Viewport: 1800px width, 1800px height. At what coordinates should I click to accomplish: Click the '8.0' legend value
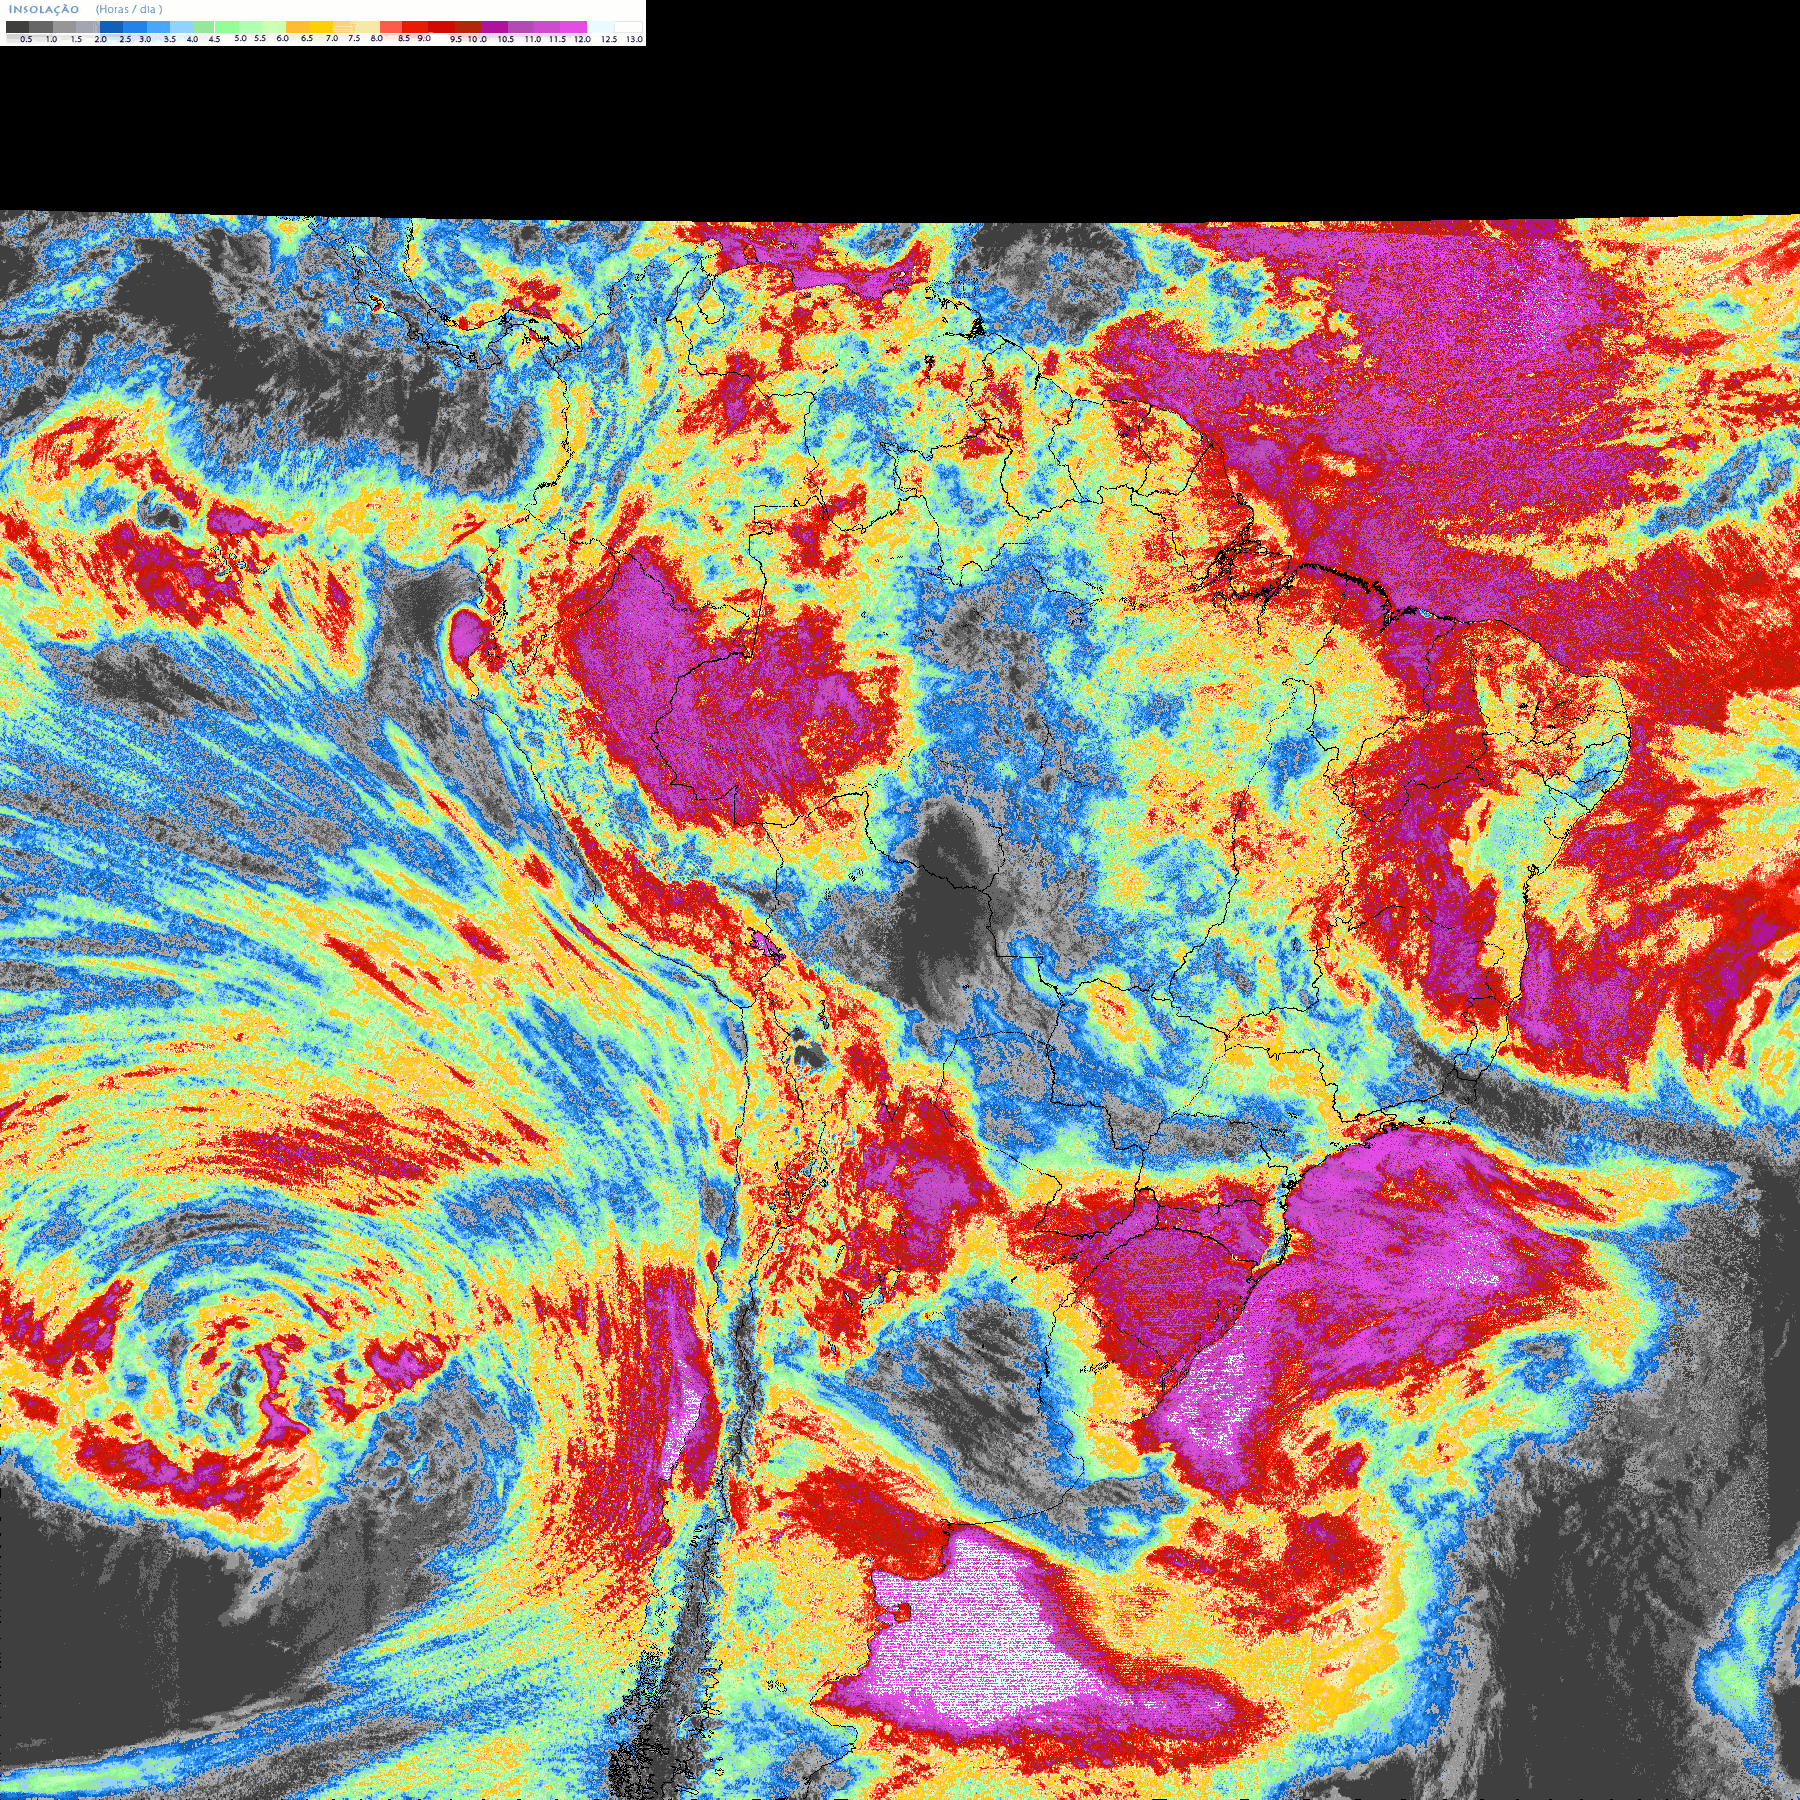(x=376, y=38)
